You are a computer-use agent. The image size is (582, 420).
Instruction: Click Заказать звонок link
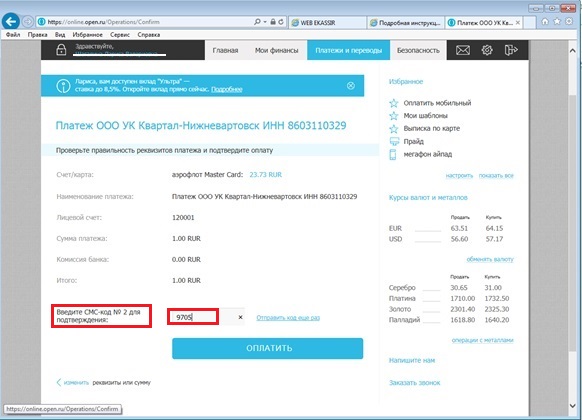coord(414,383)
